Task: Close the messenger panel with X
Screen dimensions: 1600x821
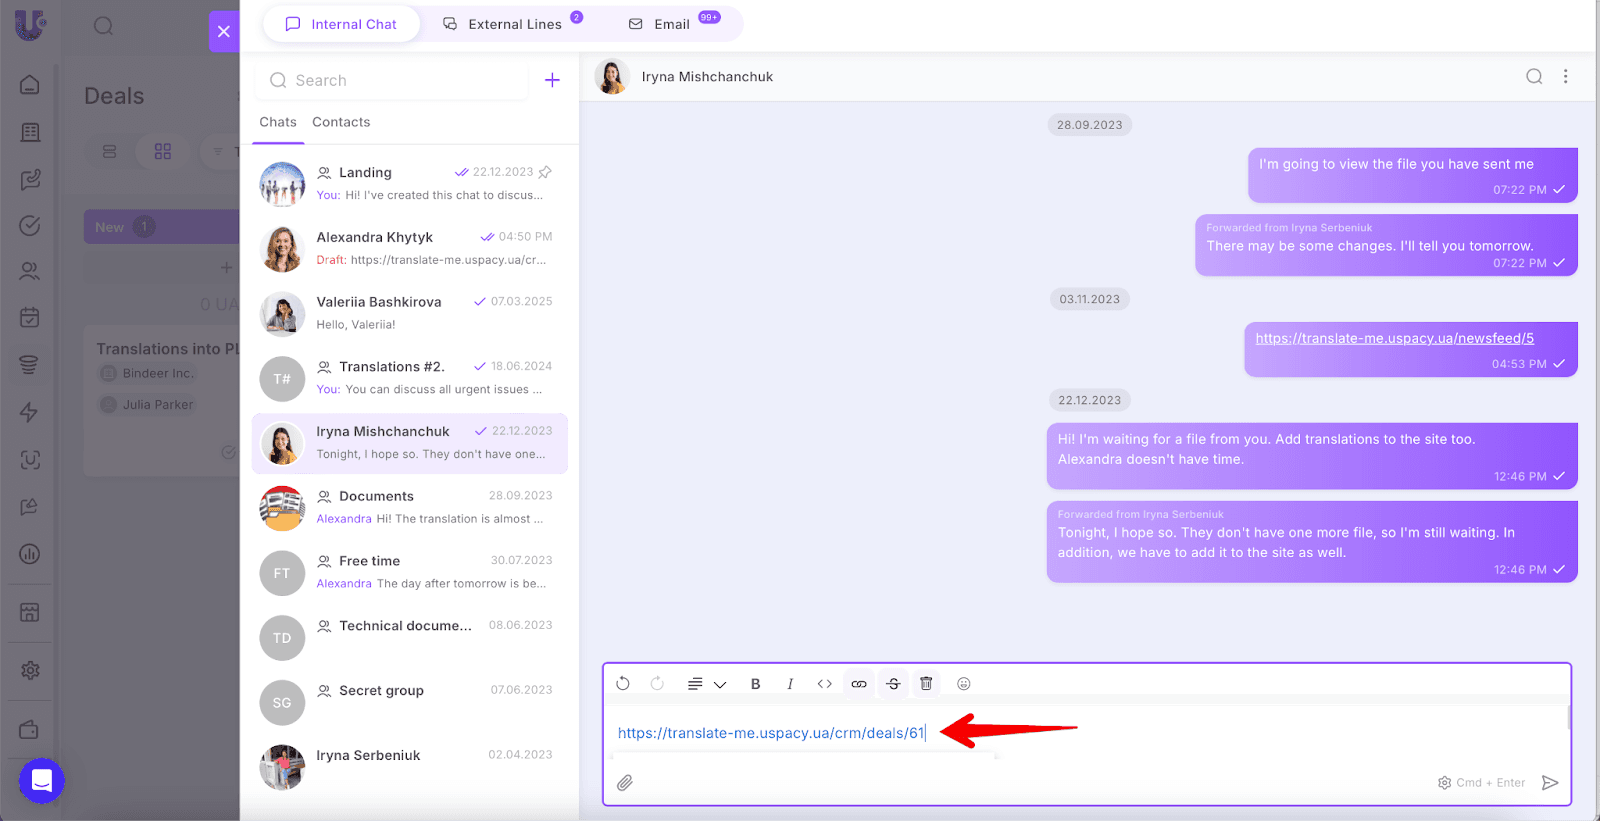Action: point(224,31)
